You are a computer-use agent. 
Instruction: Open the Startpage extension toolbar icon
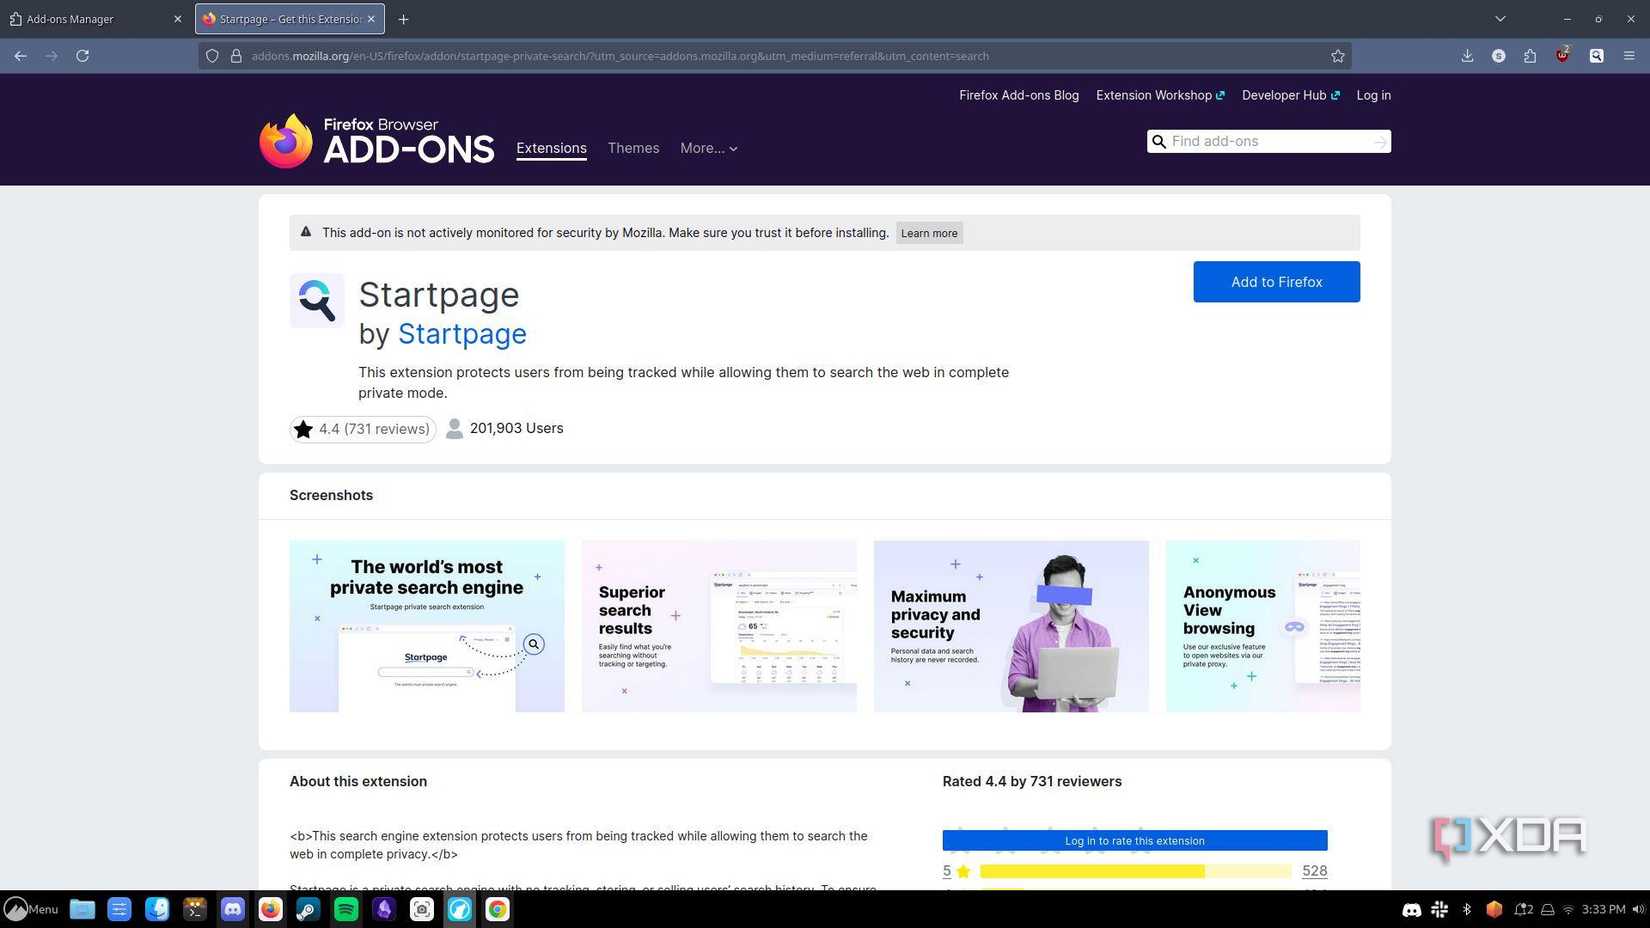click(1596, 56)
